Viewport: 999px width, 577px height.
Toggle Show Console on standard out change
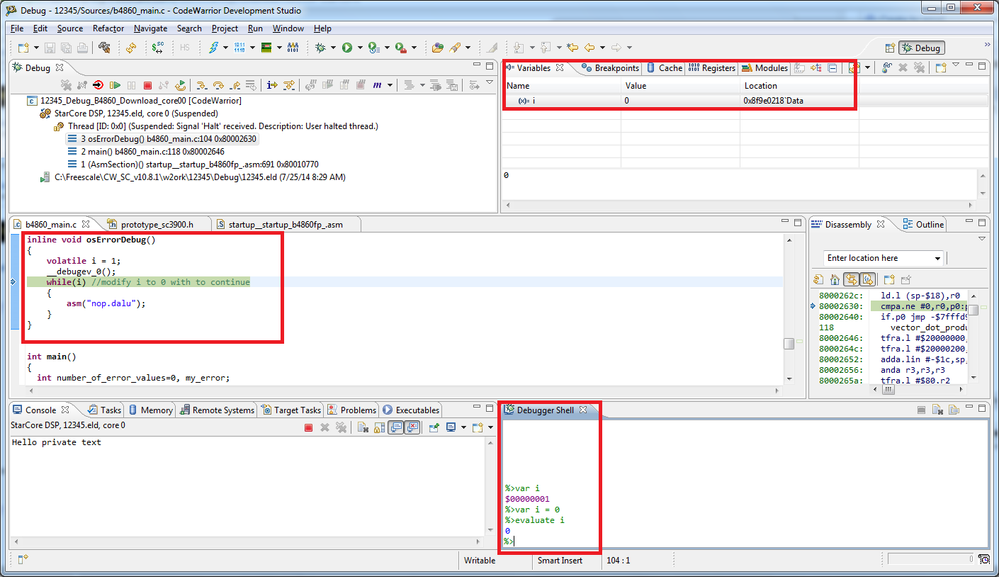point(396,427)
